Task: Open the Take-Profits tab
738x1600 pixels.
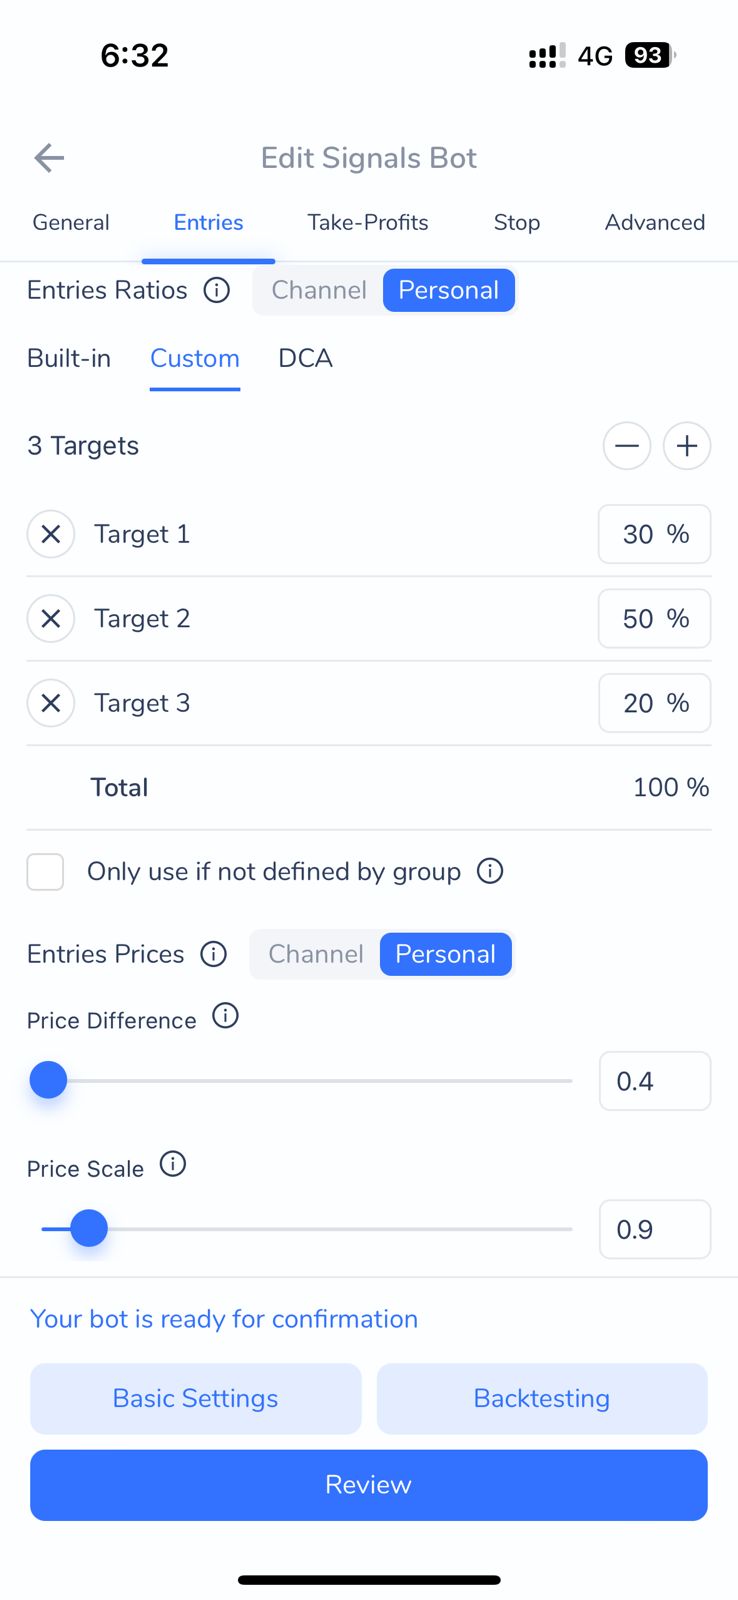Action: (368, 222)
